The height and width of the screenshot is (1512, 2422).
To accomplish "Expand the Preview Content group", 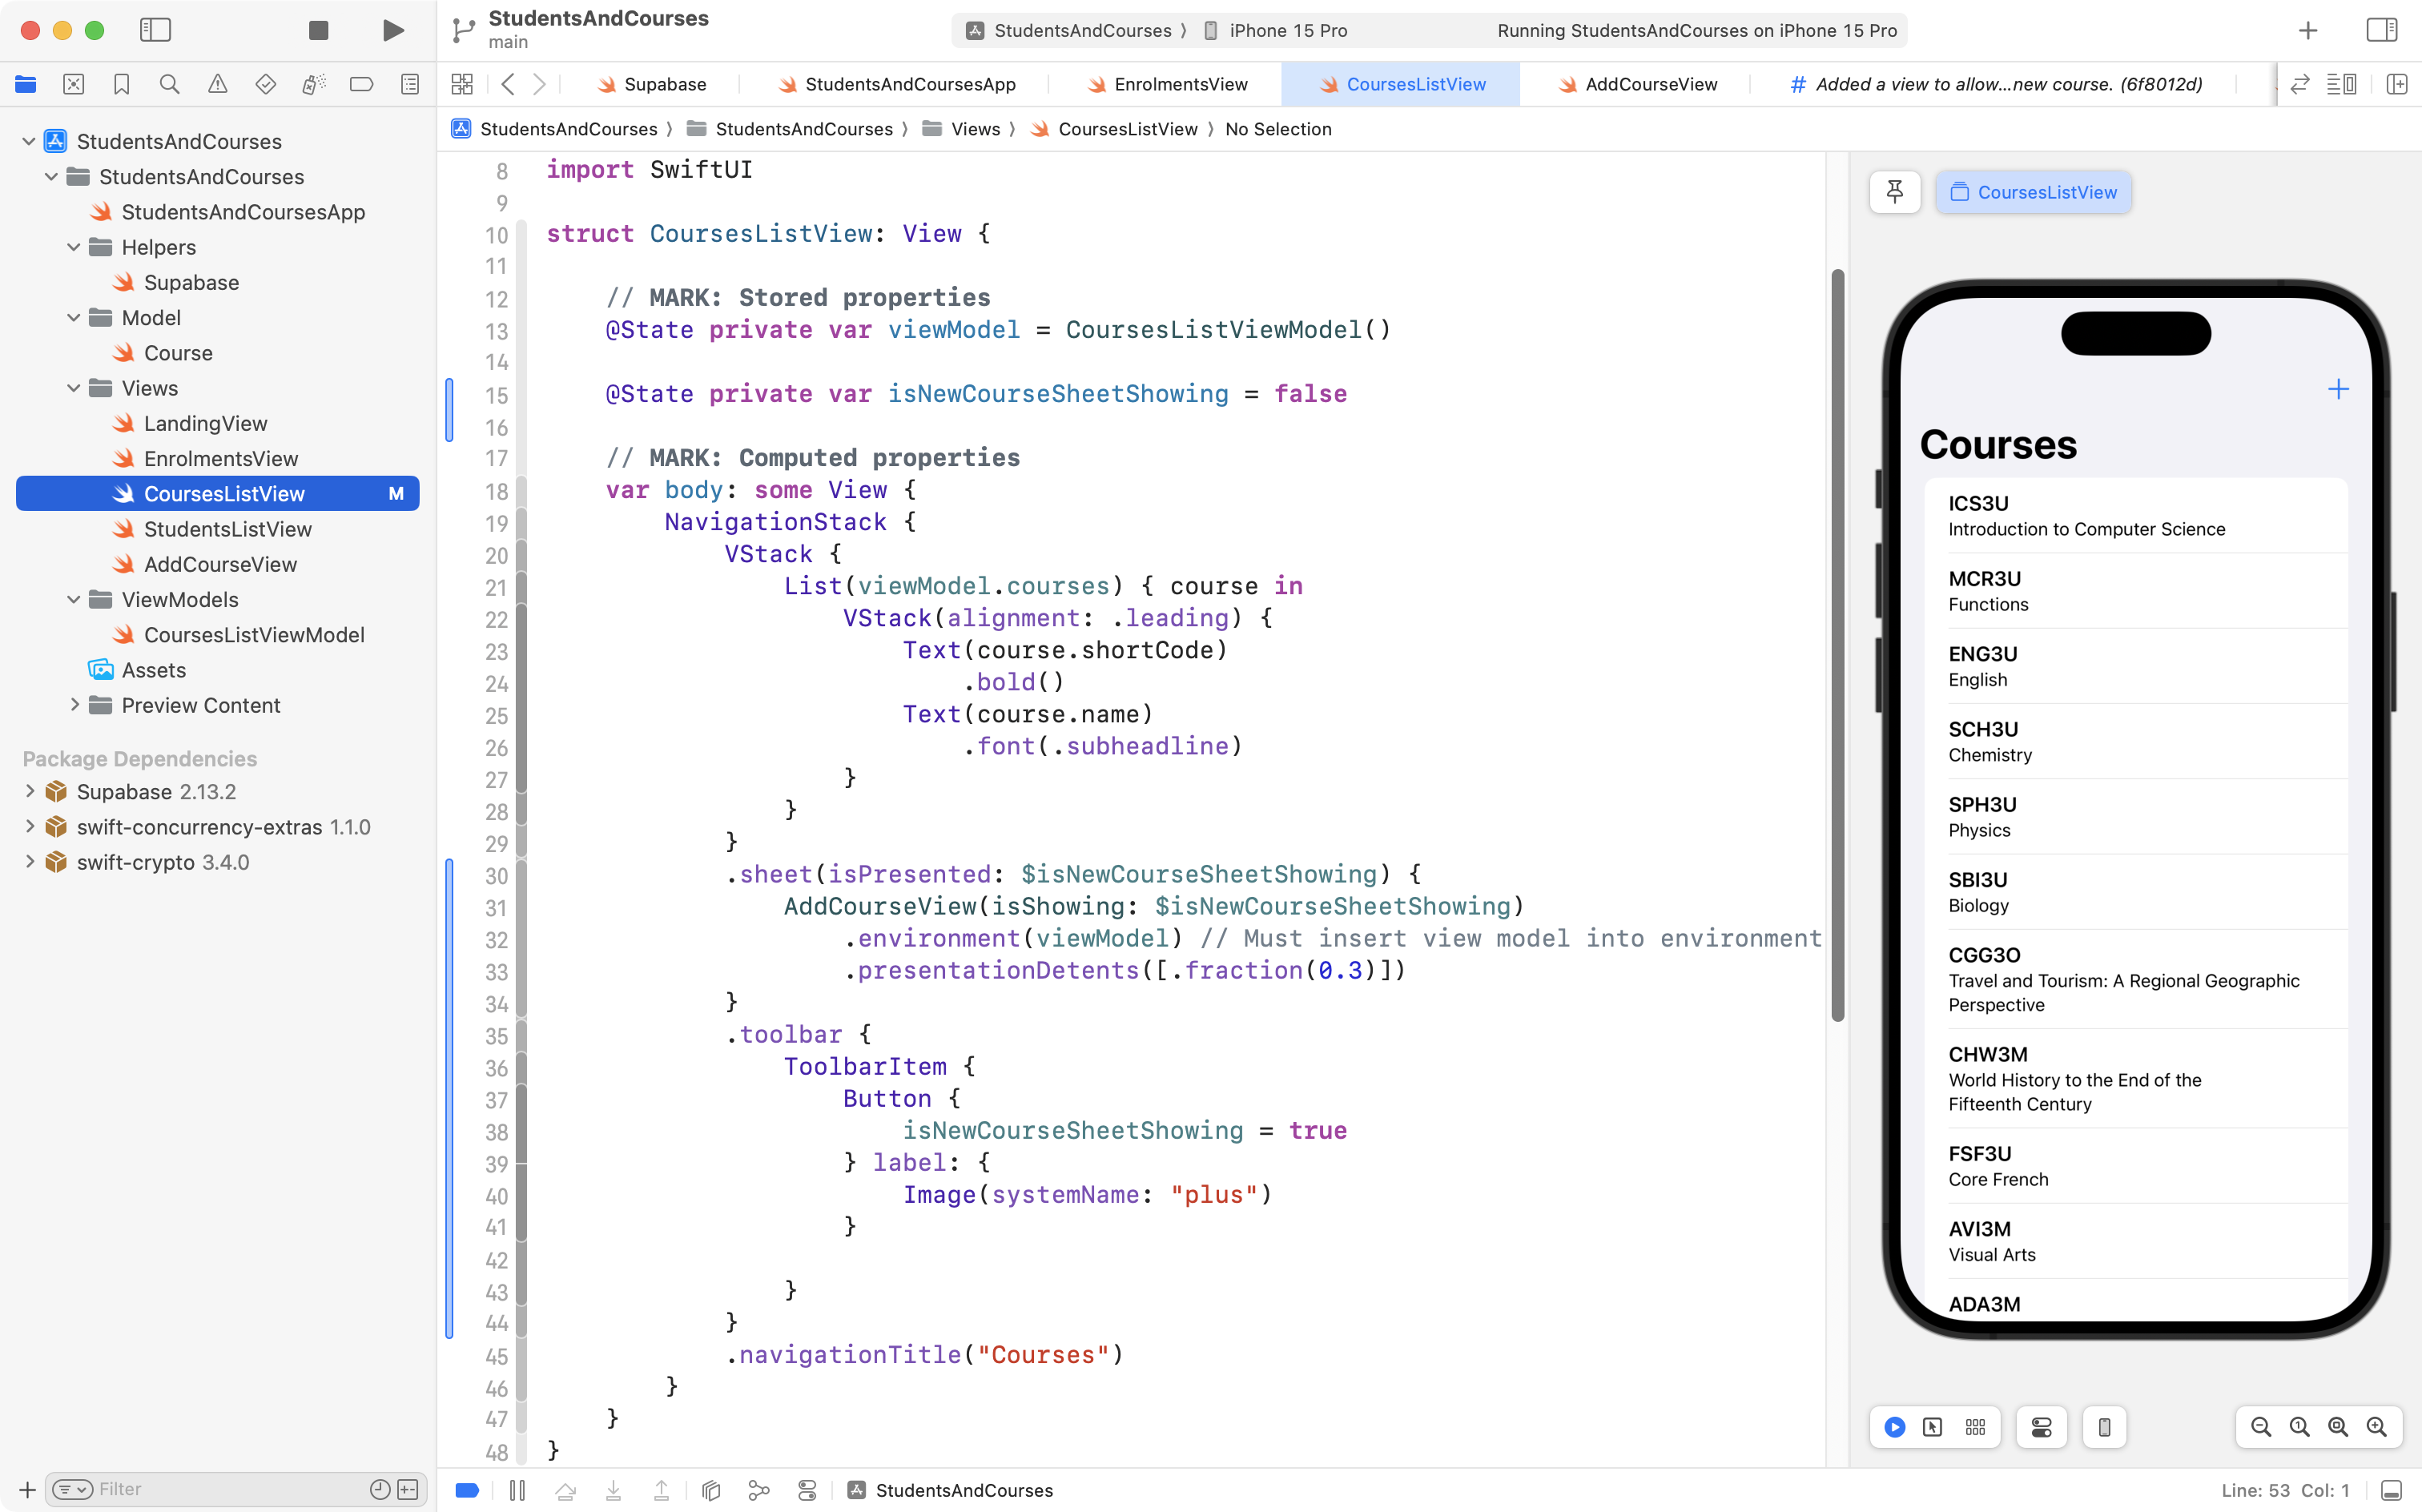I will 75,705.
